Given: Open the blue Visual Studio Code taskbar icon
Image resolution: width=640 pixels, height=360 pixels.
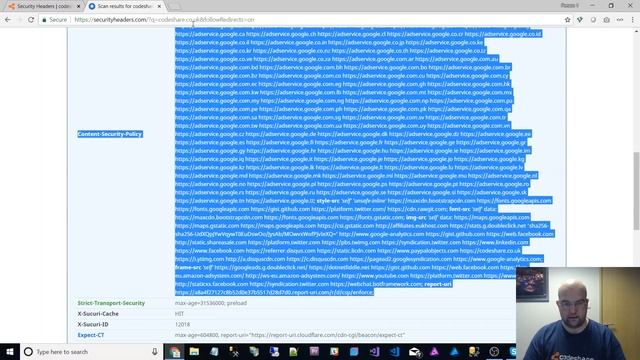Looking at the screenshot, I should point(394,351).
